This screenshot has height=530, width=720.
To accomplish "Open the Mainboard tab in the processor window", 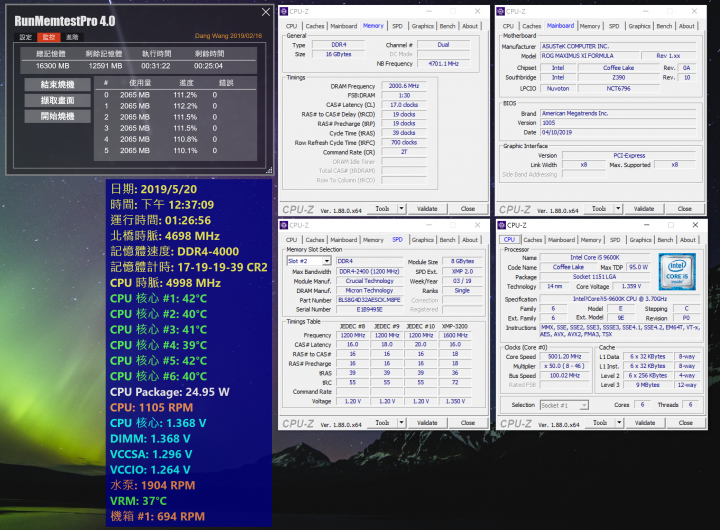I will [x=562, y=240].
